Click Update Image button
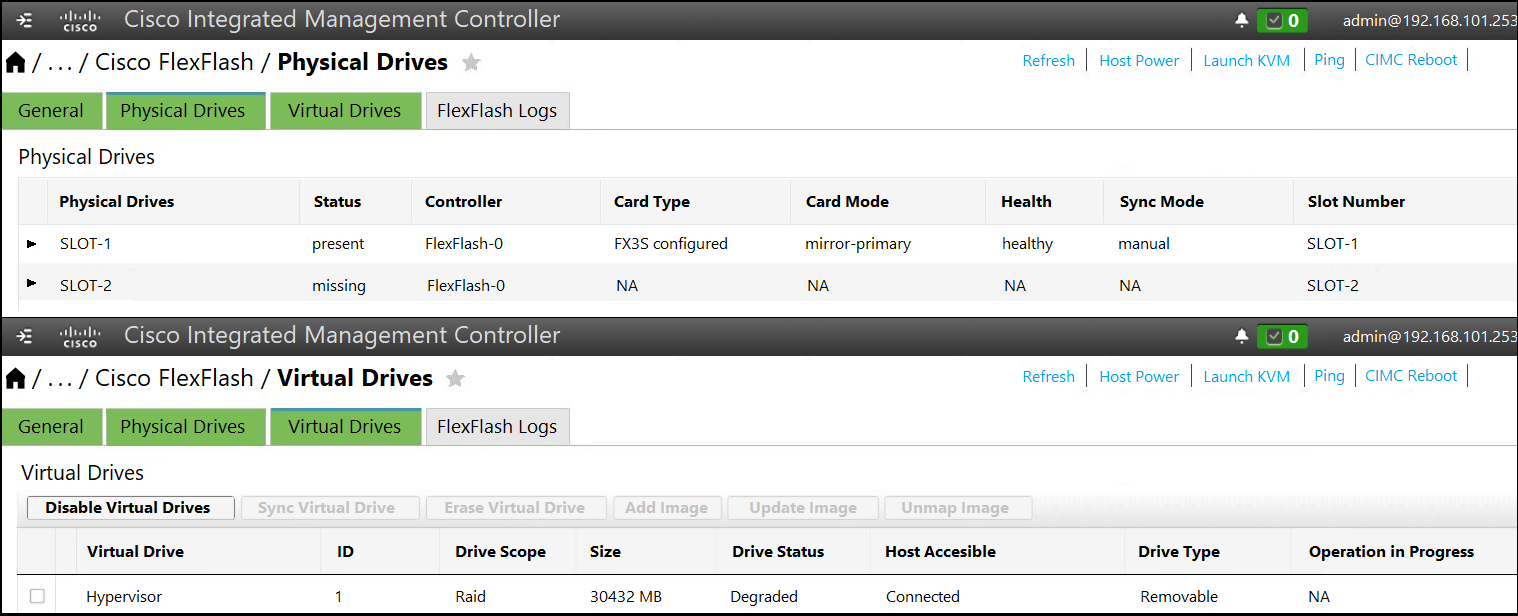Image resolution: width=1518 pixels, height=616 pixels. tap(803, 508)
